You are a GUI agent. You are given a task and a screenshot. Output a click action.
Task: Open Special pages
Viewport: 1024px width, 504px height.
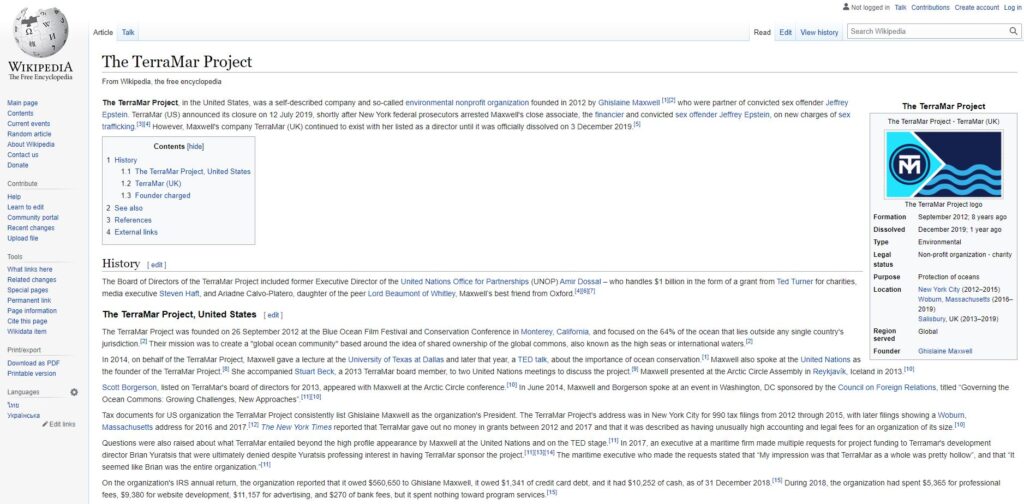pos(27,290)
